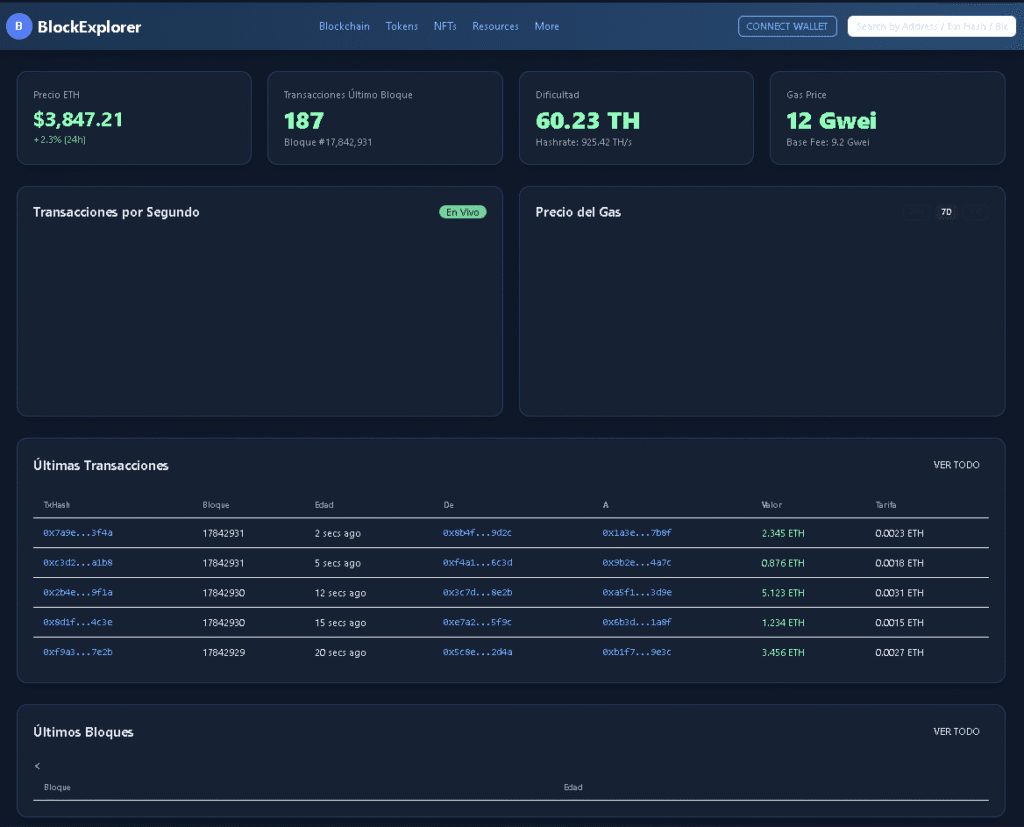
Task: Select the NFTs menu item
Action: 445,26
